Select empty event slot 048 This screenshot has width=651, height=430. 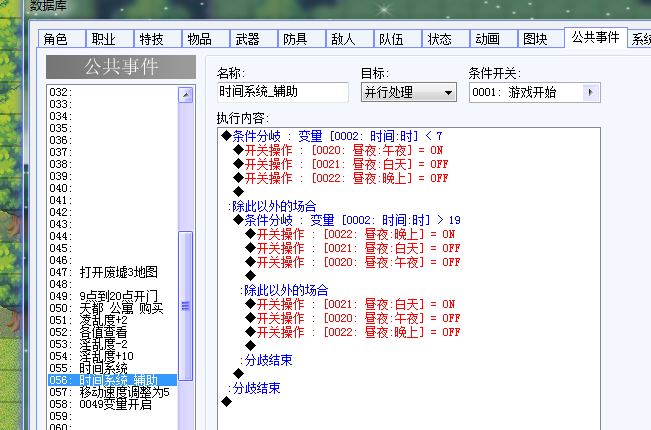pos(113,284)
